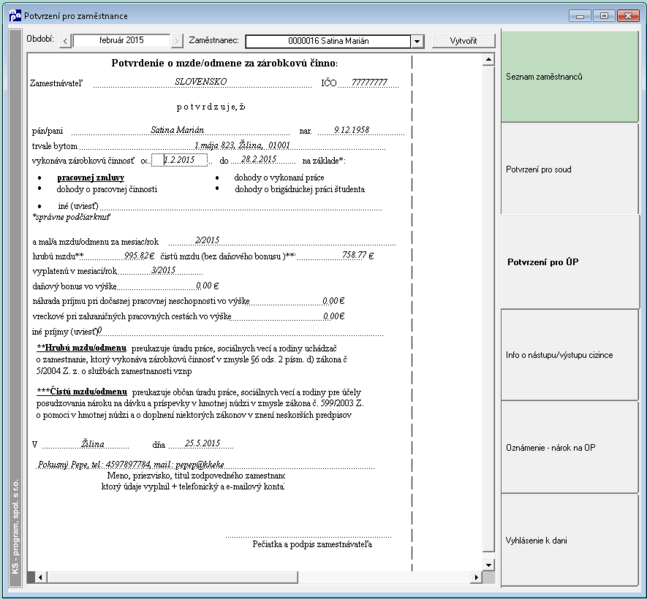
Task: Click 'dohody o pracovnej činnosti' text
Action: 106,189
